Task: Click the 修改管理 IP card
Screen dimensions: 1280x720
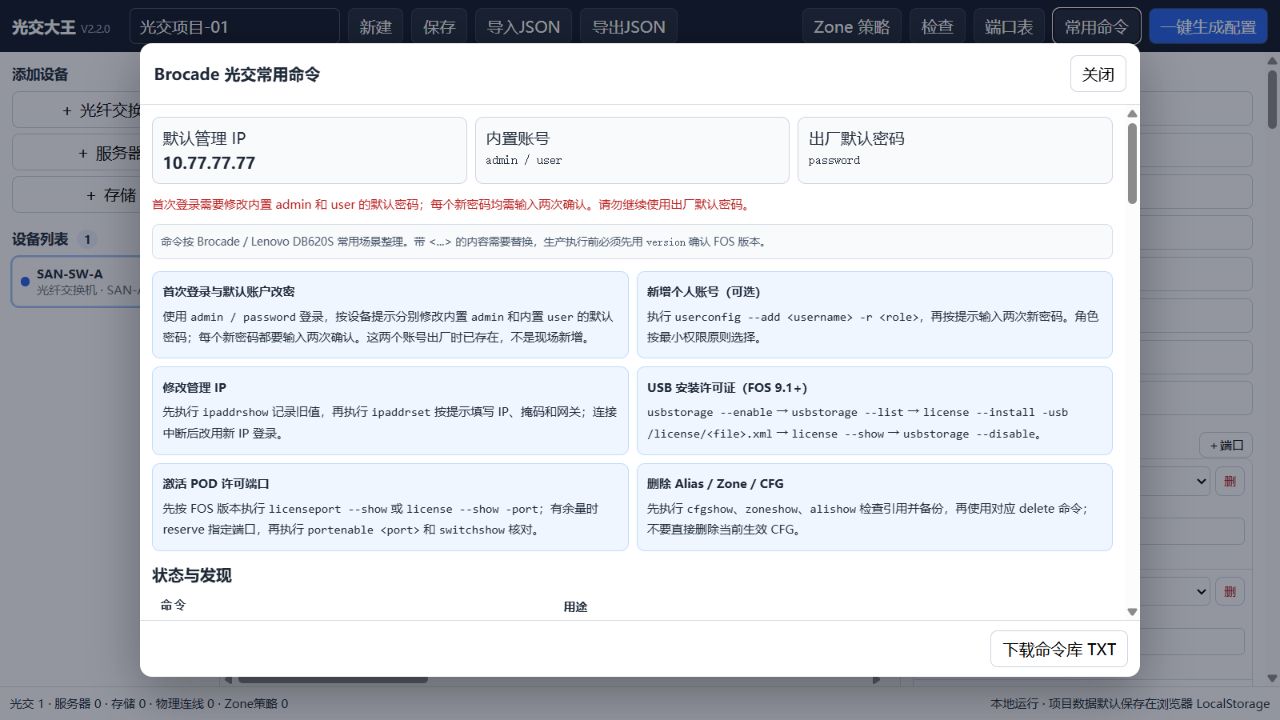Action: point(390,410)
